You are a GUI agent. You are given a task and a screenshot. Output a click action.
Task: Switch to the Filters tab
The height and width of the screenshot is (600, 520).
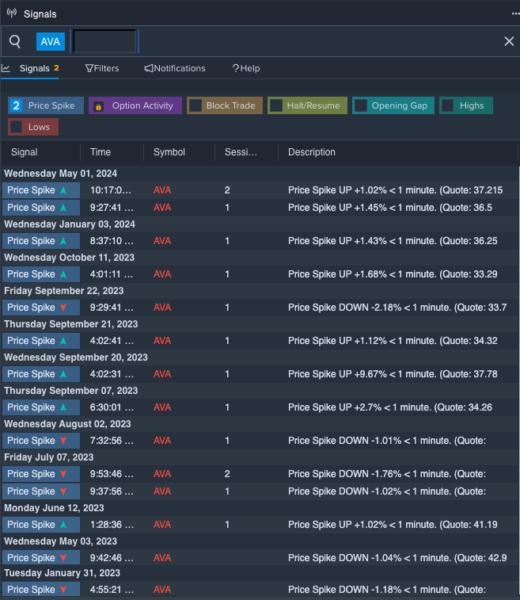pyautogui.click(x=102, y=68)
